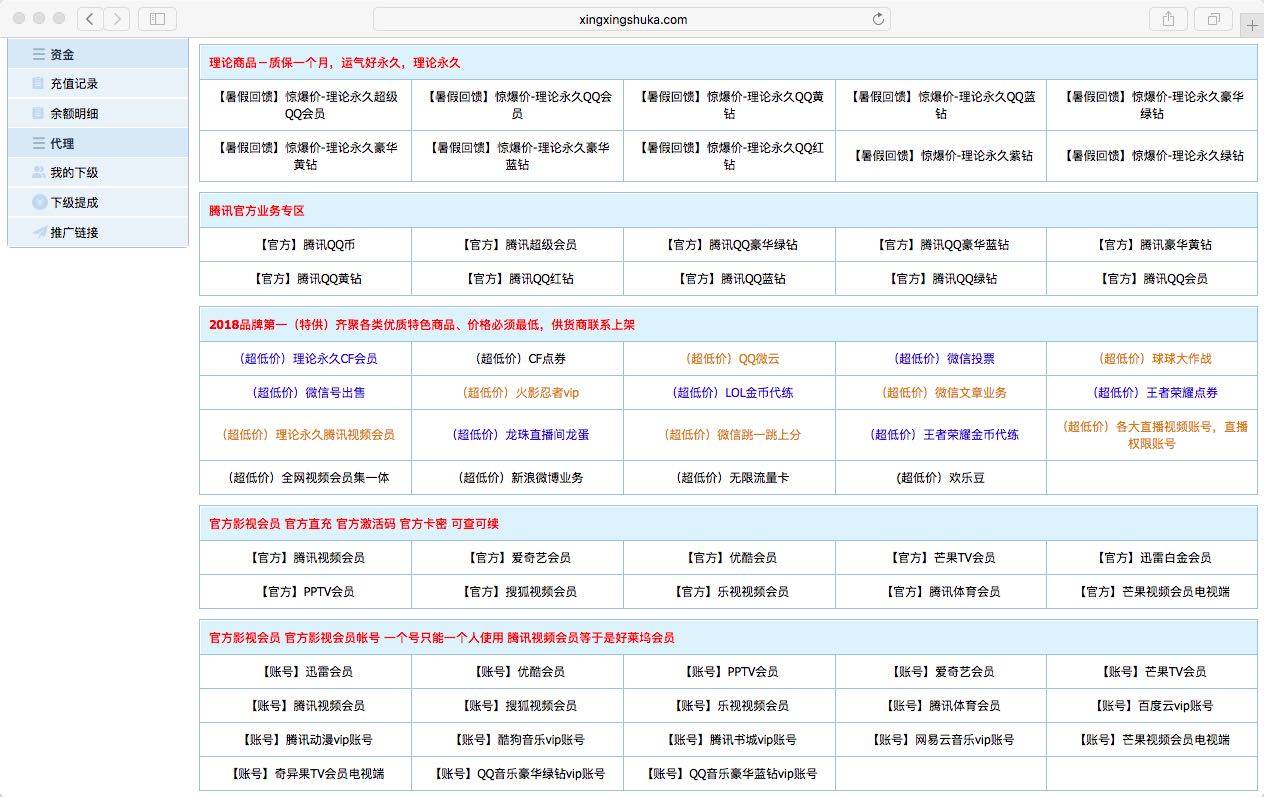The width and height of the screenshot is (1264, 797).
Task: Open 理论永久豪华黄钻 product
Action: click(x=306, y=155)
